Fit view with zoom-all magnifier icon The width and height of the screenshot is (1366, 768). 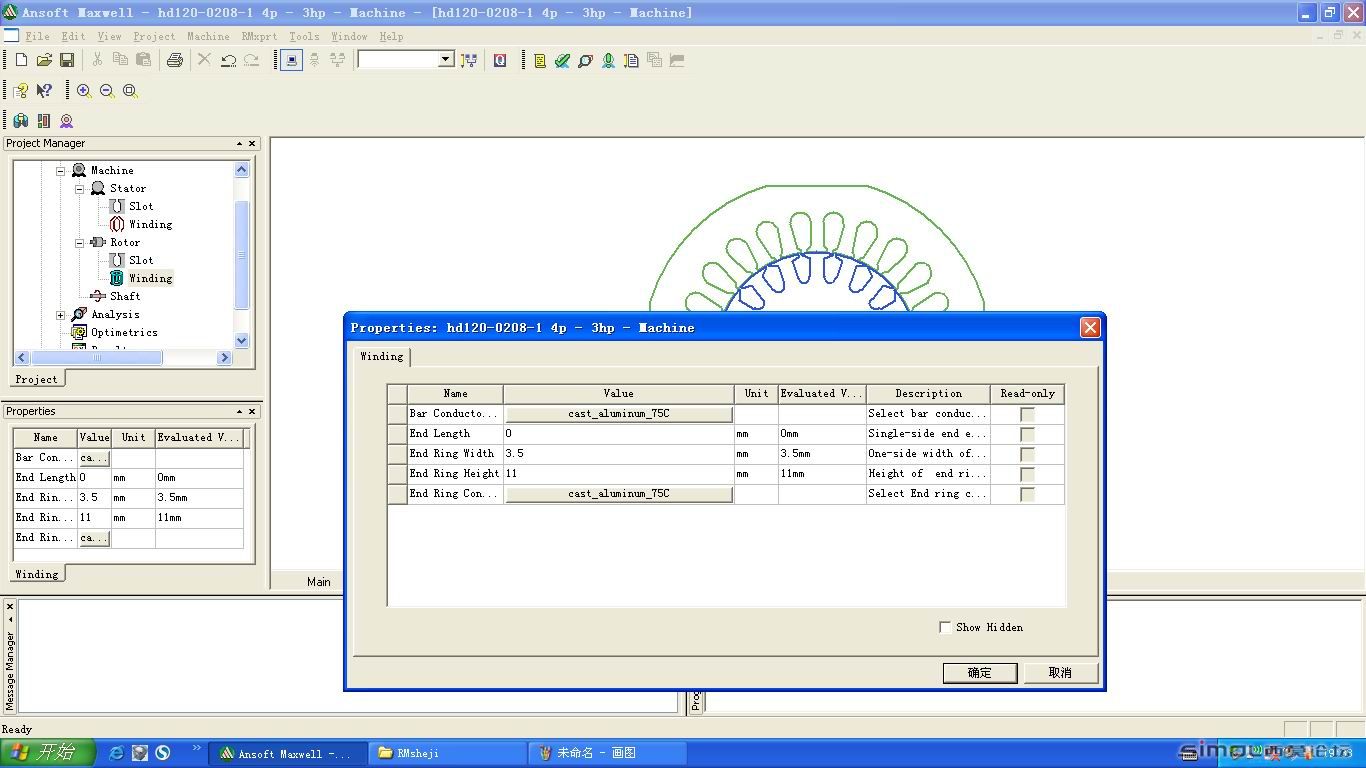(x=130, y=90)
